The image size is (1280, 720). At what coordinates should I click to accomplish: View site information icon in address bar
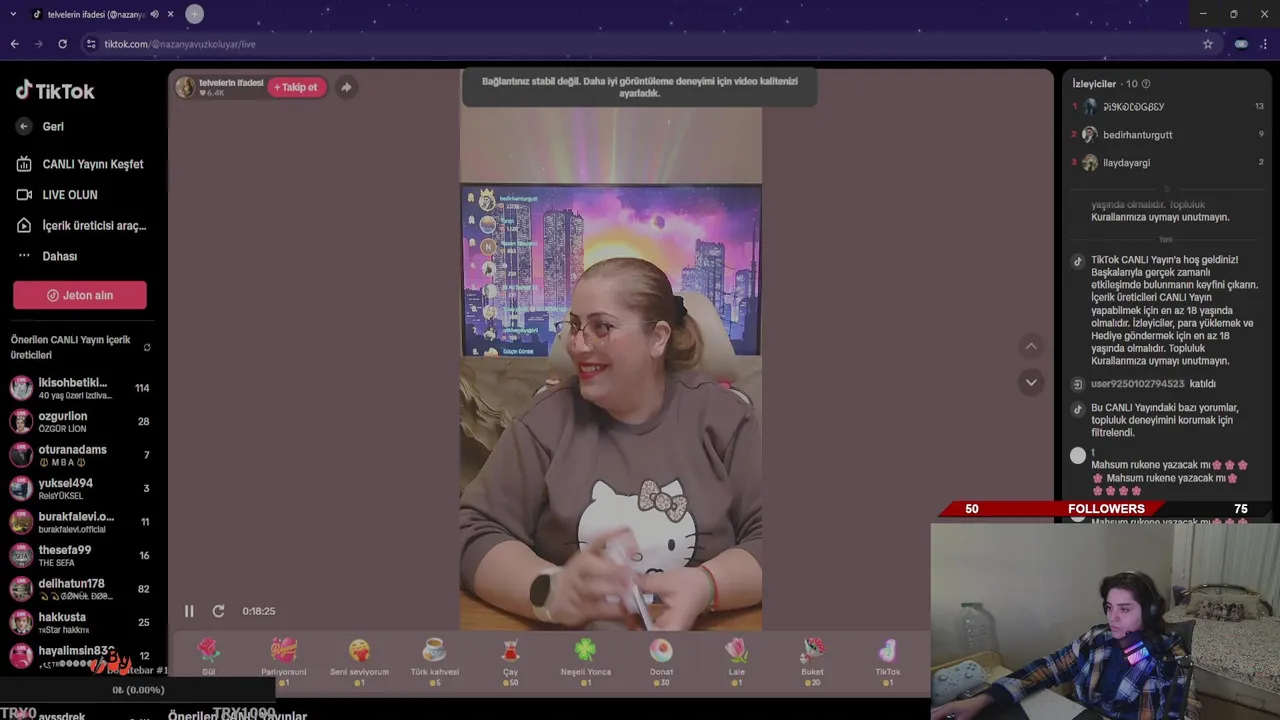[91, 44]
